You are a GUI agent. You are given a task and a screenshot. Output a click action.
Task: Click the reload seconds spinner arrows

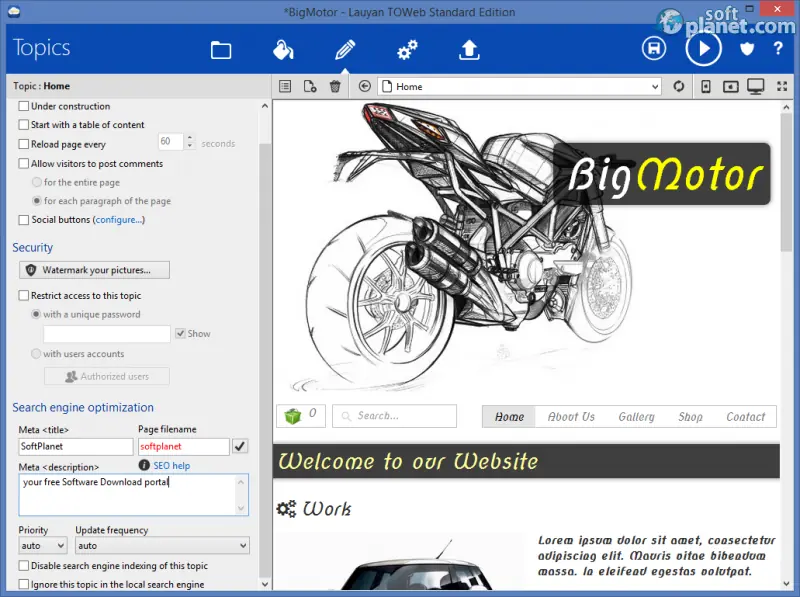click(x=190, y=141)
